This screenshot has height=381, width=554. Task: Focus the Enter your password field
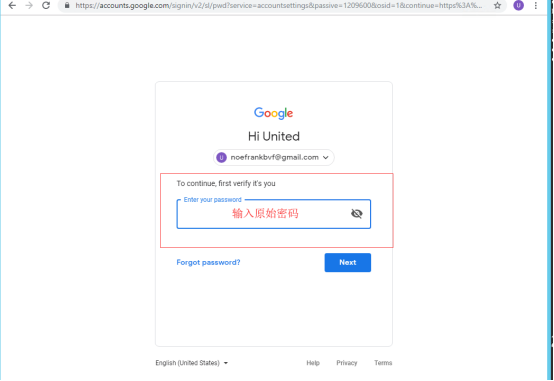coord(273,214)
